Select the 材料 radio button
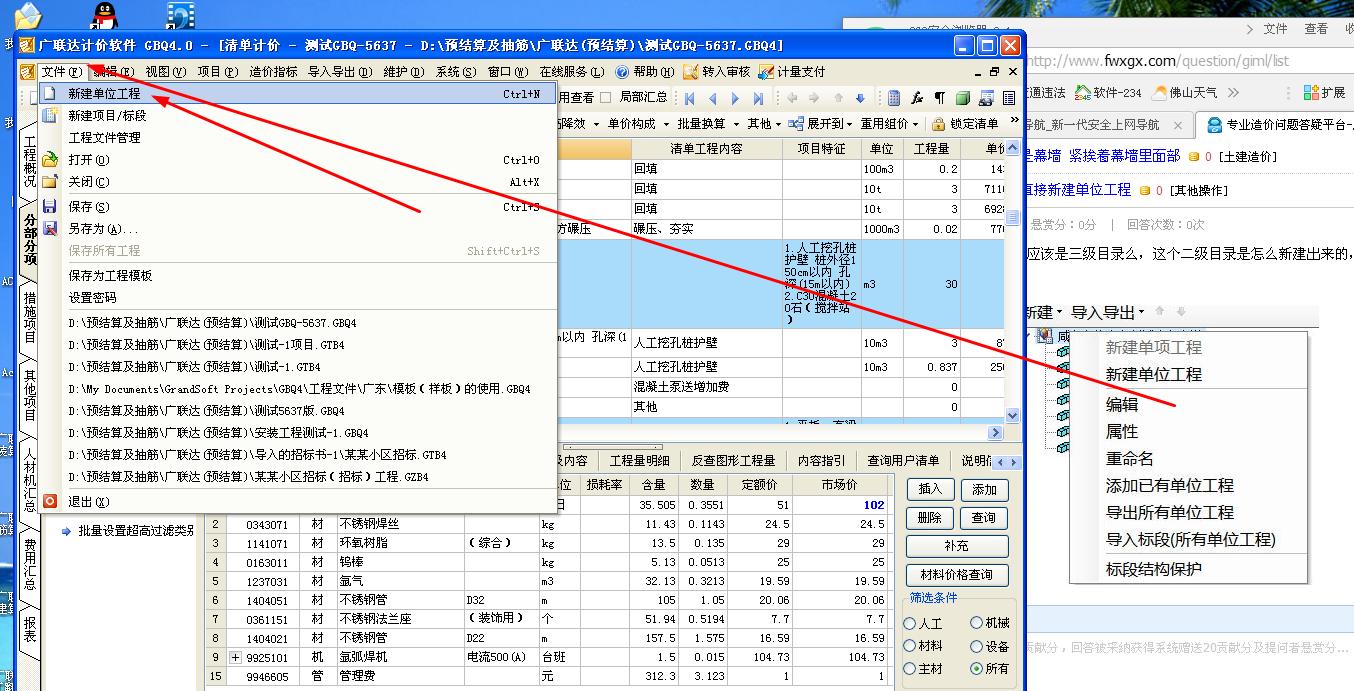This screenshot has height=691, width=1354. (910, 646)
